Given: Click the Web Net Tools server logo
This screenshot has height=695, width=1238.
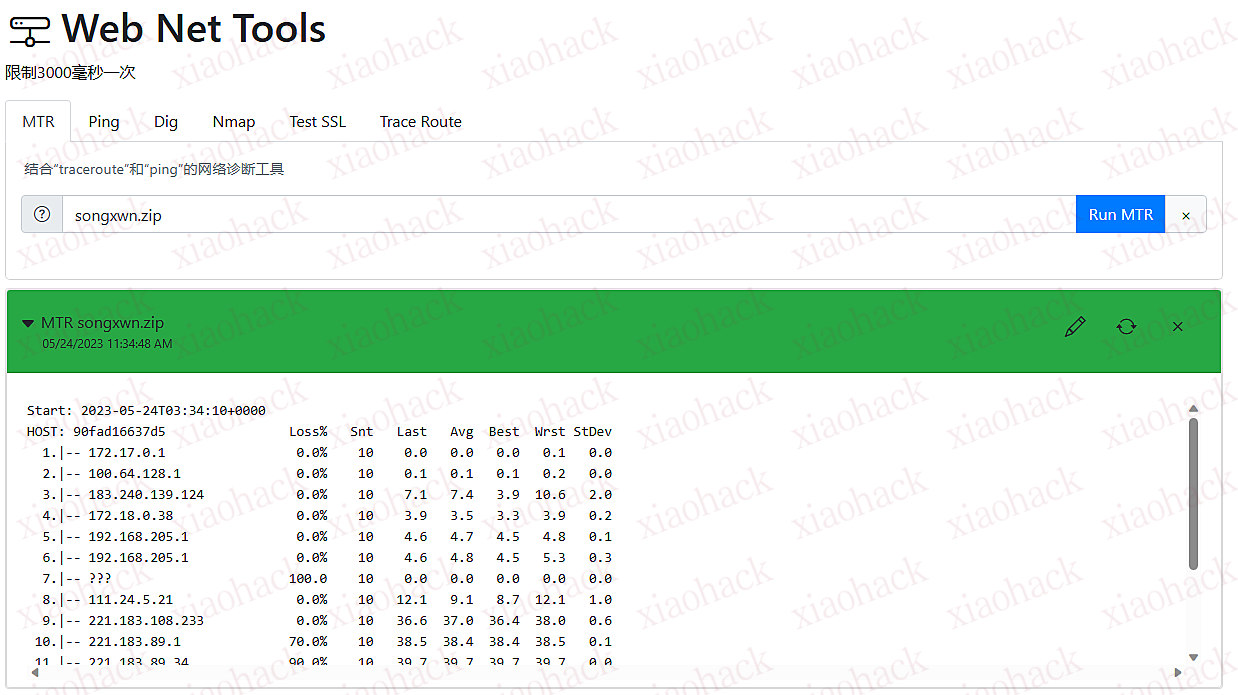Looking at the screenshot, I should tap(29, 28).
